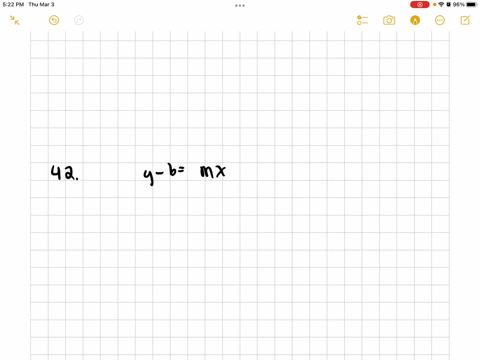The width and height of the screenshot is (480, 360).
Task: Open the more options ellipsis menu
Action: [440, 20]
